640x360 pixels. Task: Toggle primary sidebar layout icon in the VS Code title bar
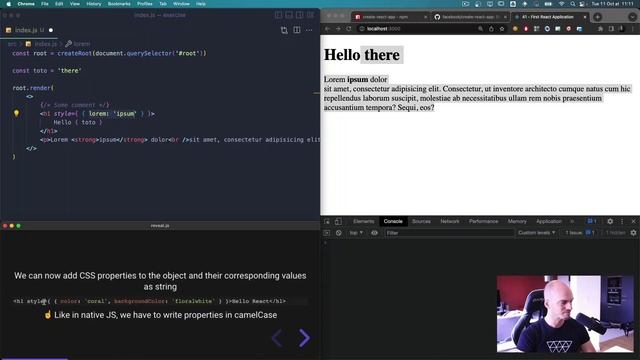point(278,15)
